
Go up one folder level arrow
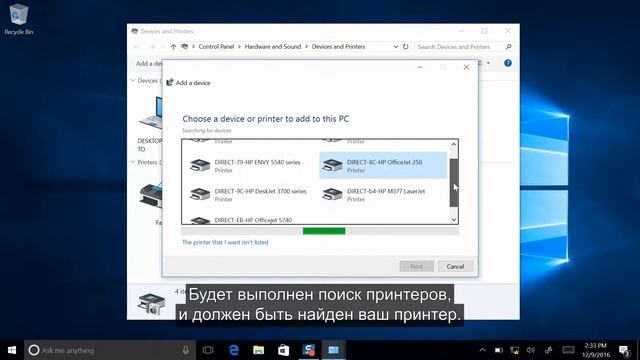pos(173,47)
